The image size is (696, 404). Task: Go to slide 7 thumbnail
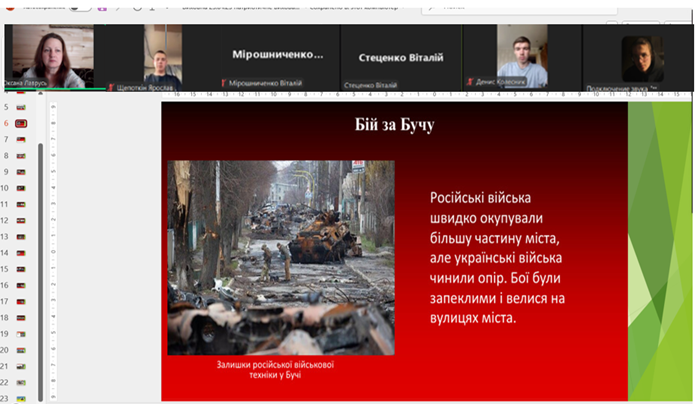21,140
